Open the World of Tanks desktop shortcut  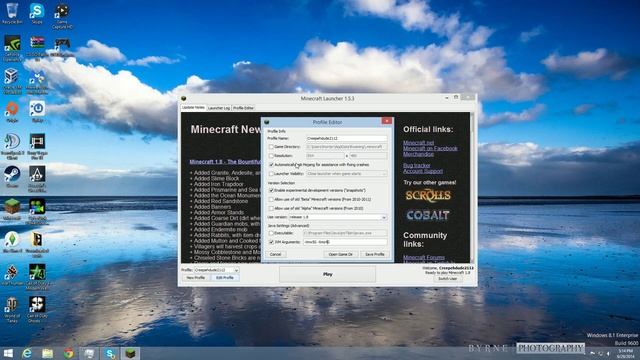(x=12, y=309)
